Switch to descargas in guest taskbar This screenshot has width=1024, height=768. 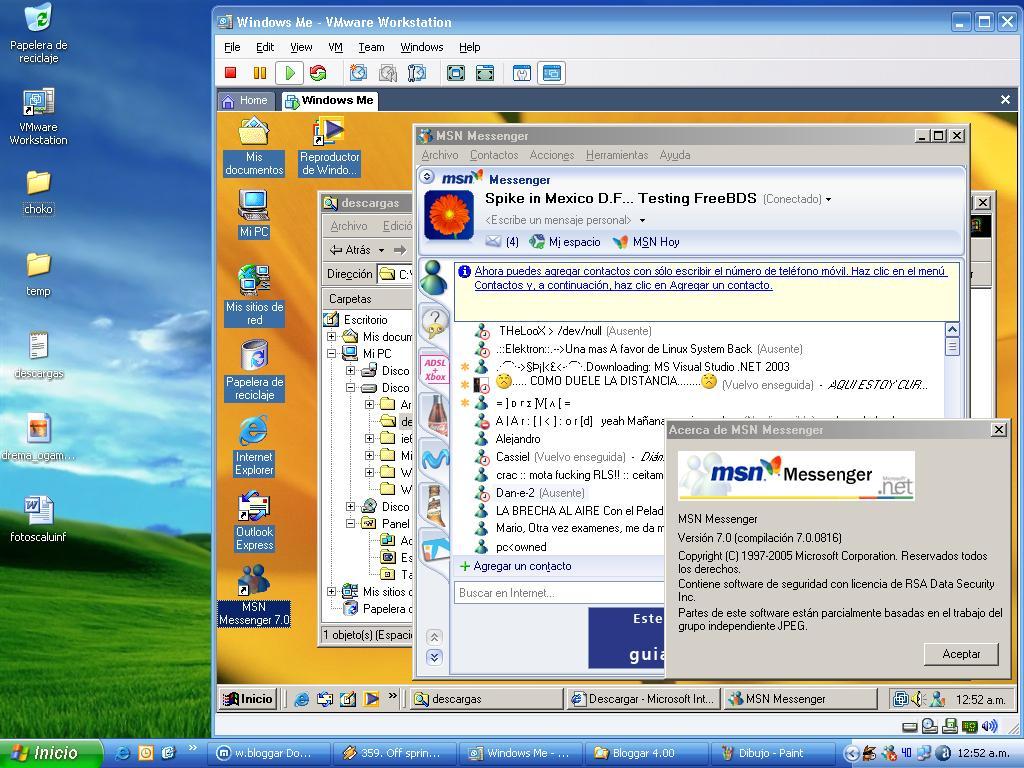pyautogui.click(x=487, y=699)
